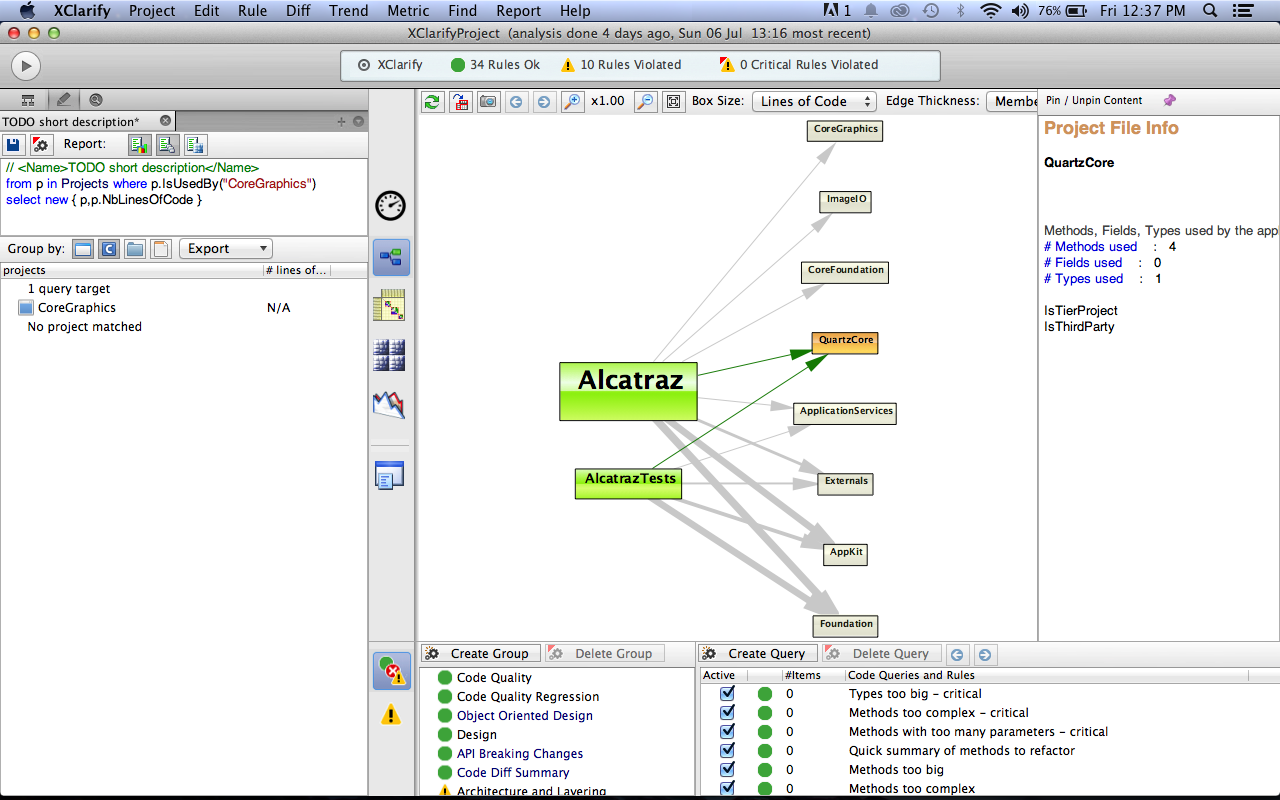Image resolution: width=1280 pixels, height=800 pixels.
Task: Open the Diff menu
Action: (298, 11)
